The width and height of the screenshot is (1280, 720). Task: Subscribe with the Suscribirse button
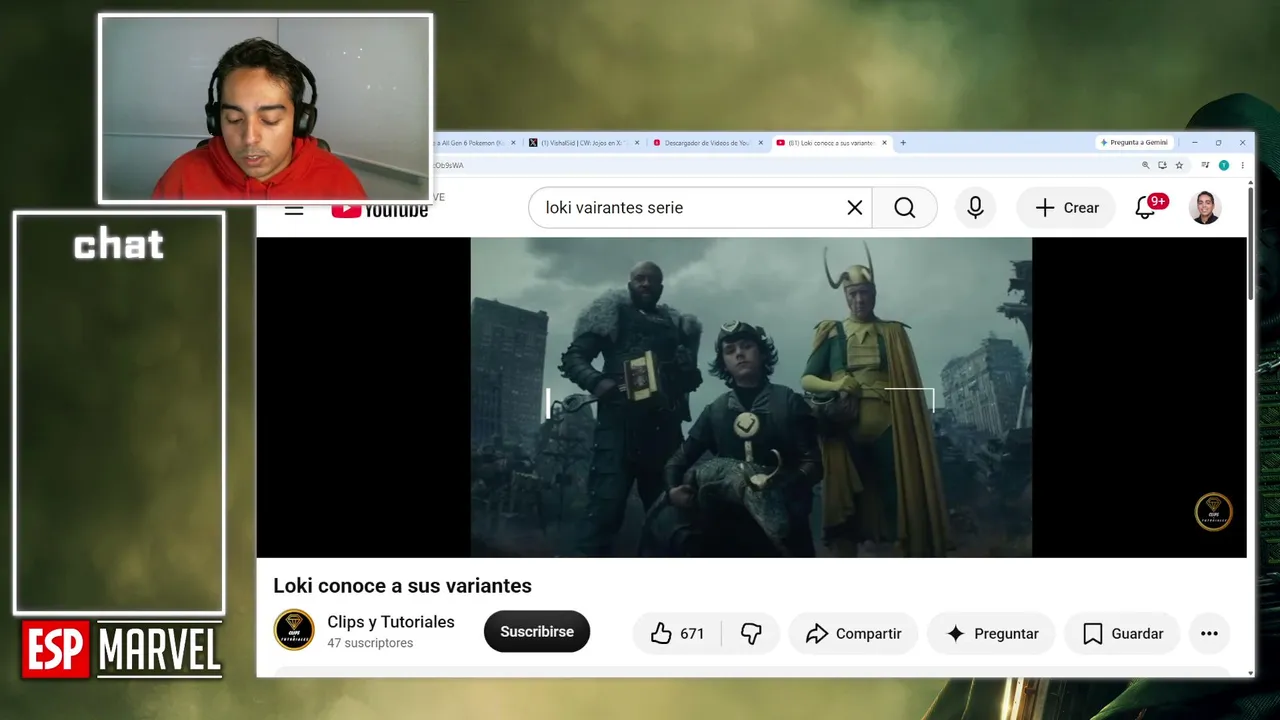point(537,632)
